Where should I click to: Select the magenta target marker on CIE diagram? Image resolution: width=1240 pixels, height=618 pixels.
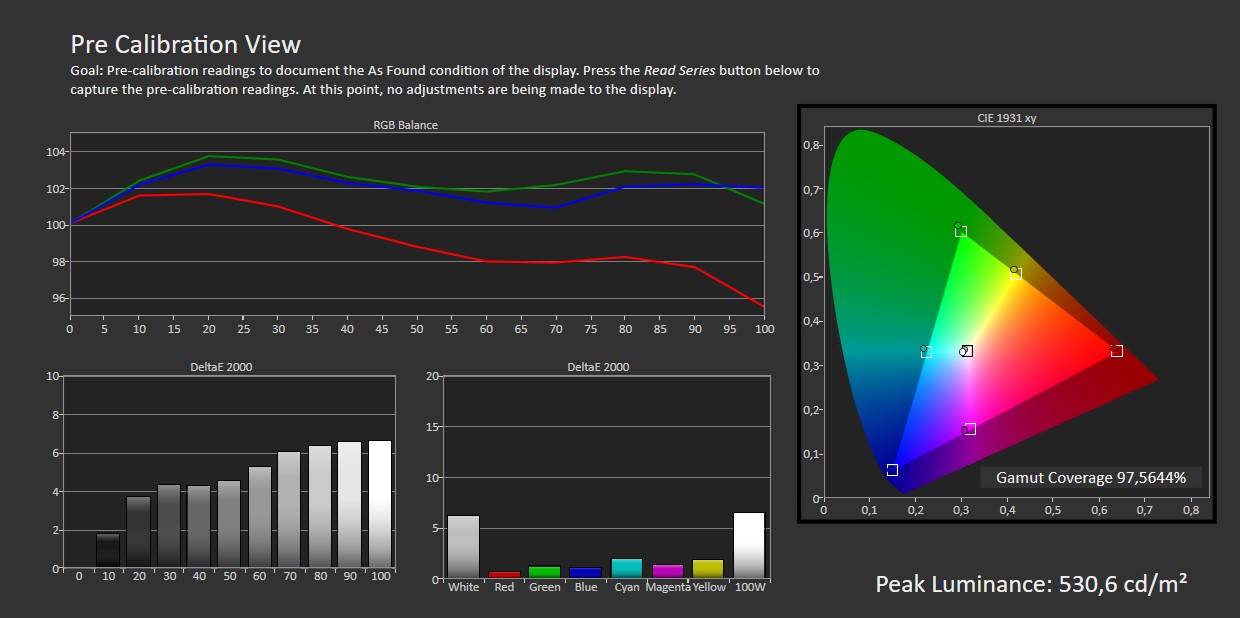click(x=969, y=429)
